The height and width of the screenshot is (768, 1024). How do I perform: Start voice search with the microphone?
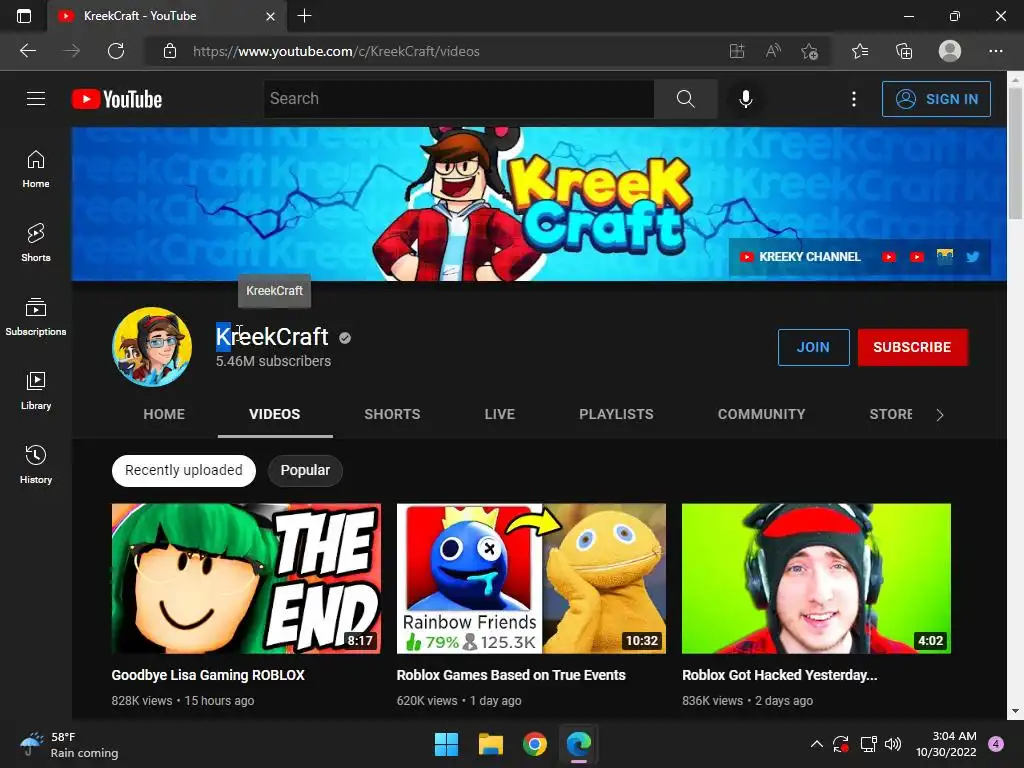pyautogui.click(x=746, y=99)
